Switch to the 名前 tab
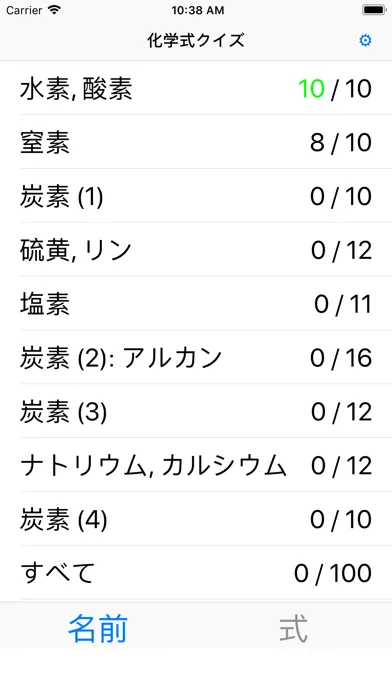This screenshot has width=392, height=696. pyautogui.click(x=98, y=629)
